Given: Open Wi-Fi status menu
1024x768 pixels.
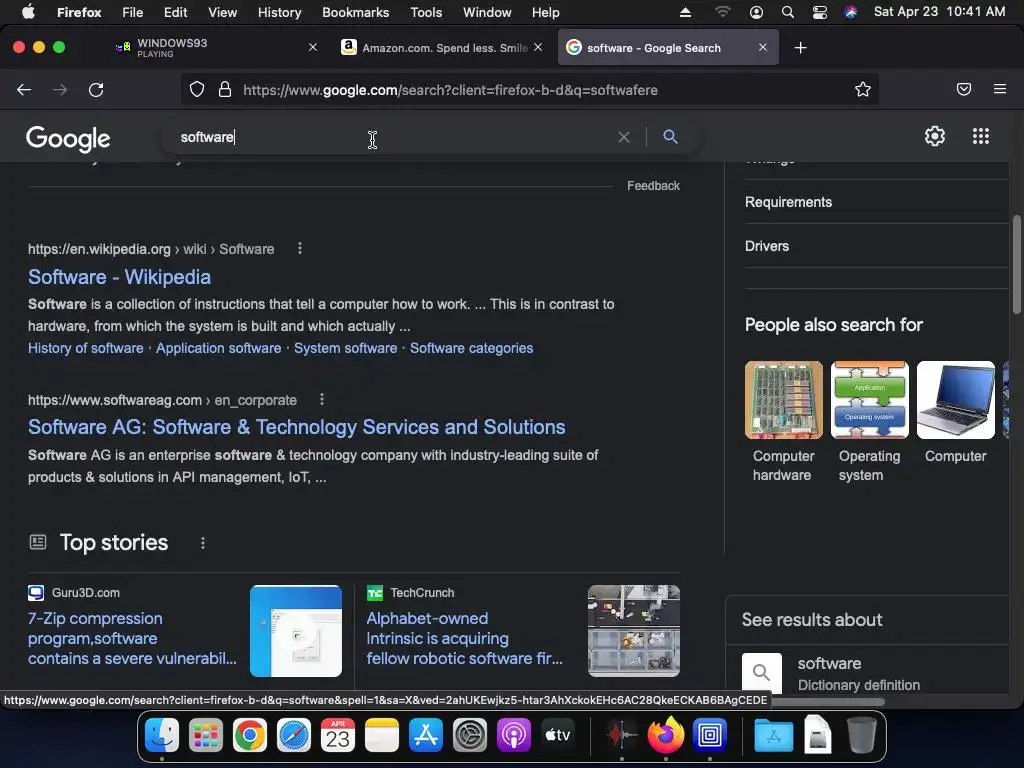Looking at the screenshot, I should [x=722, y=12].
